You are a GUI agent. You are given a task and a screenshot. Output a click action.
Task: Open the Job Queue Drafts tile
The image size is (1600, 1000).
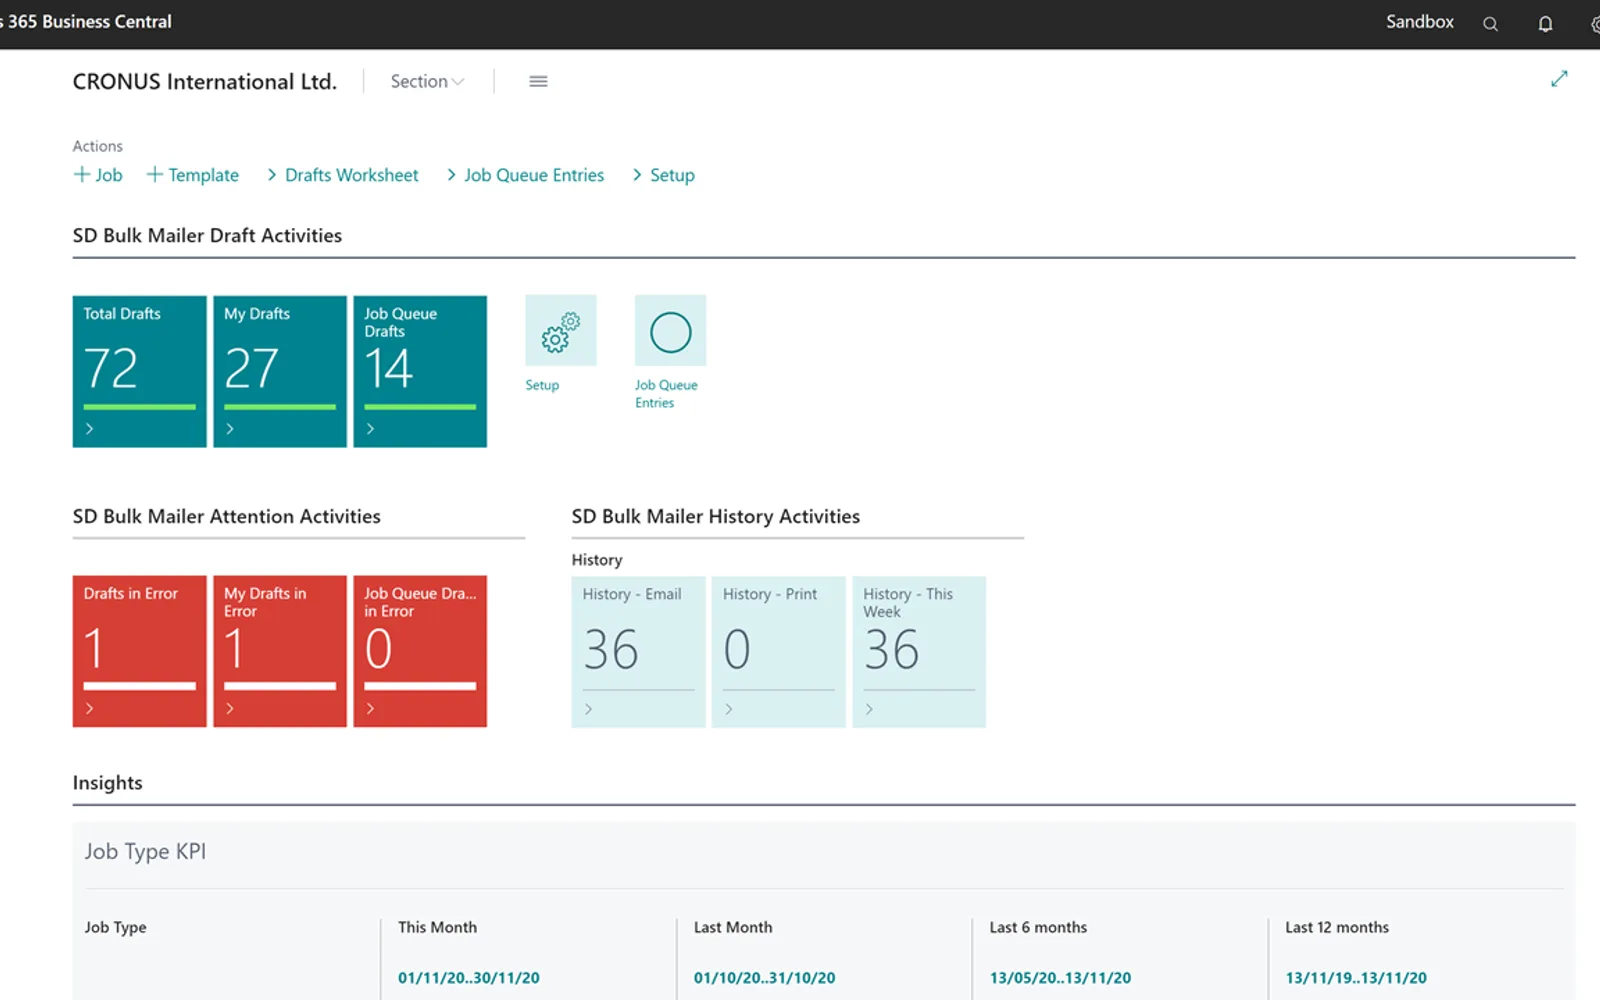[420, 371]
